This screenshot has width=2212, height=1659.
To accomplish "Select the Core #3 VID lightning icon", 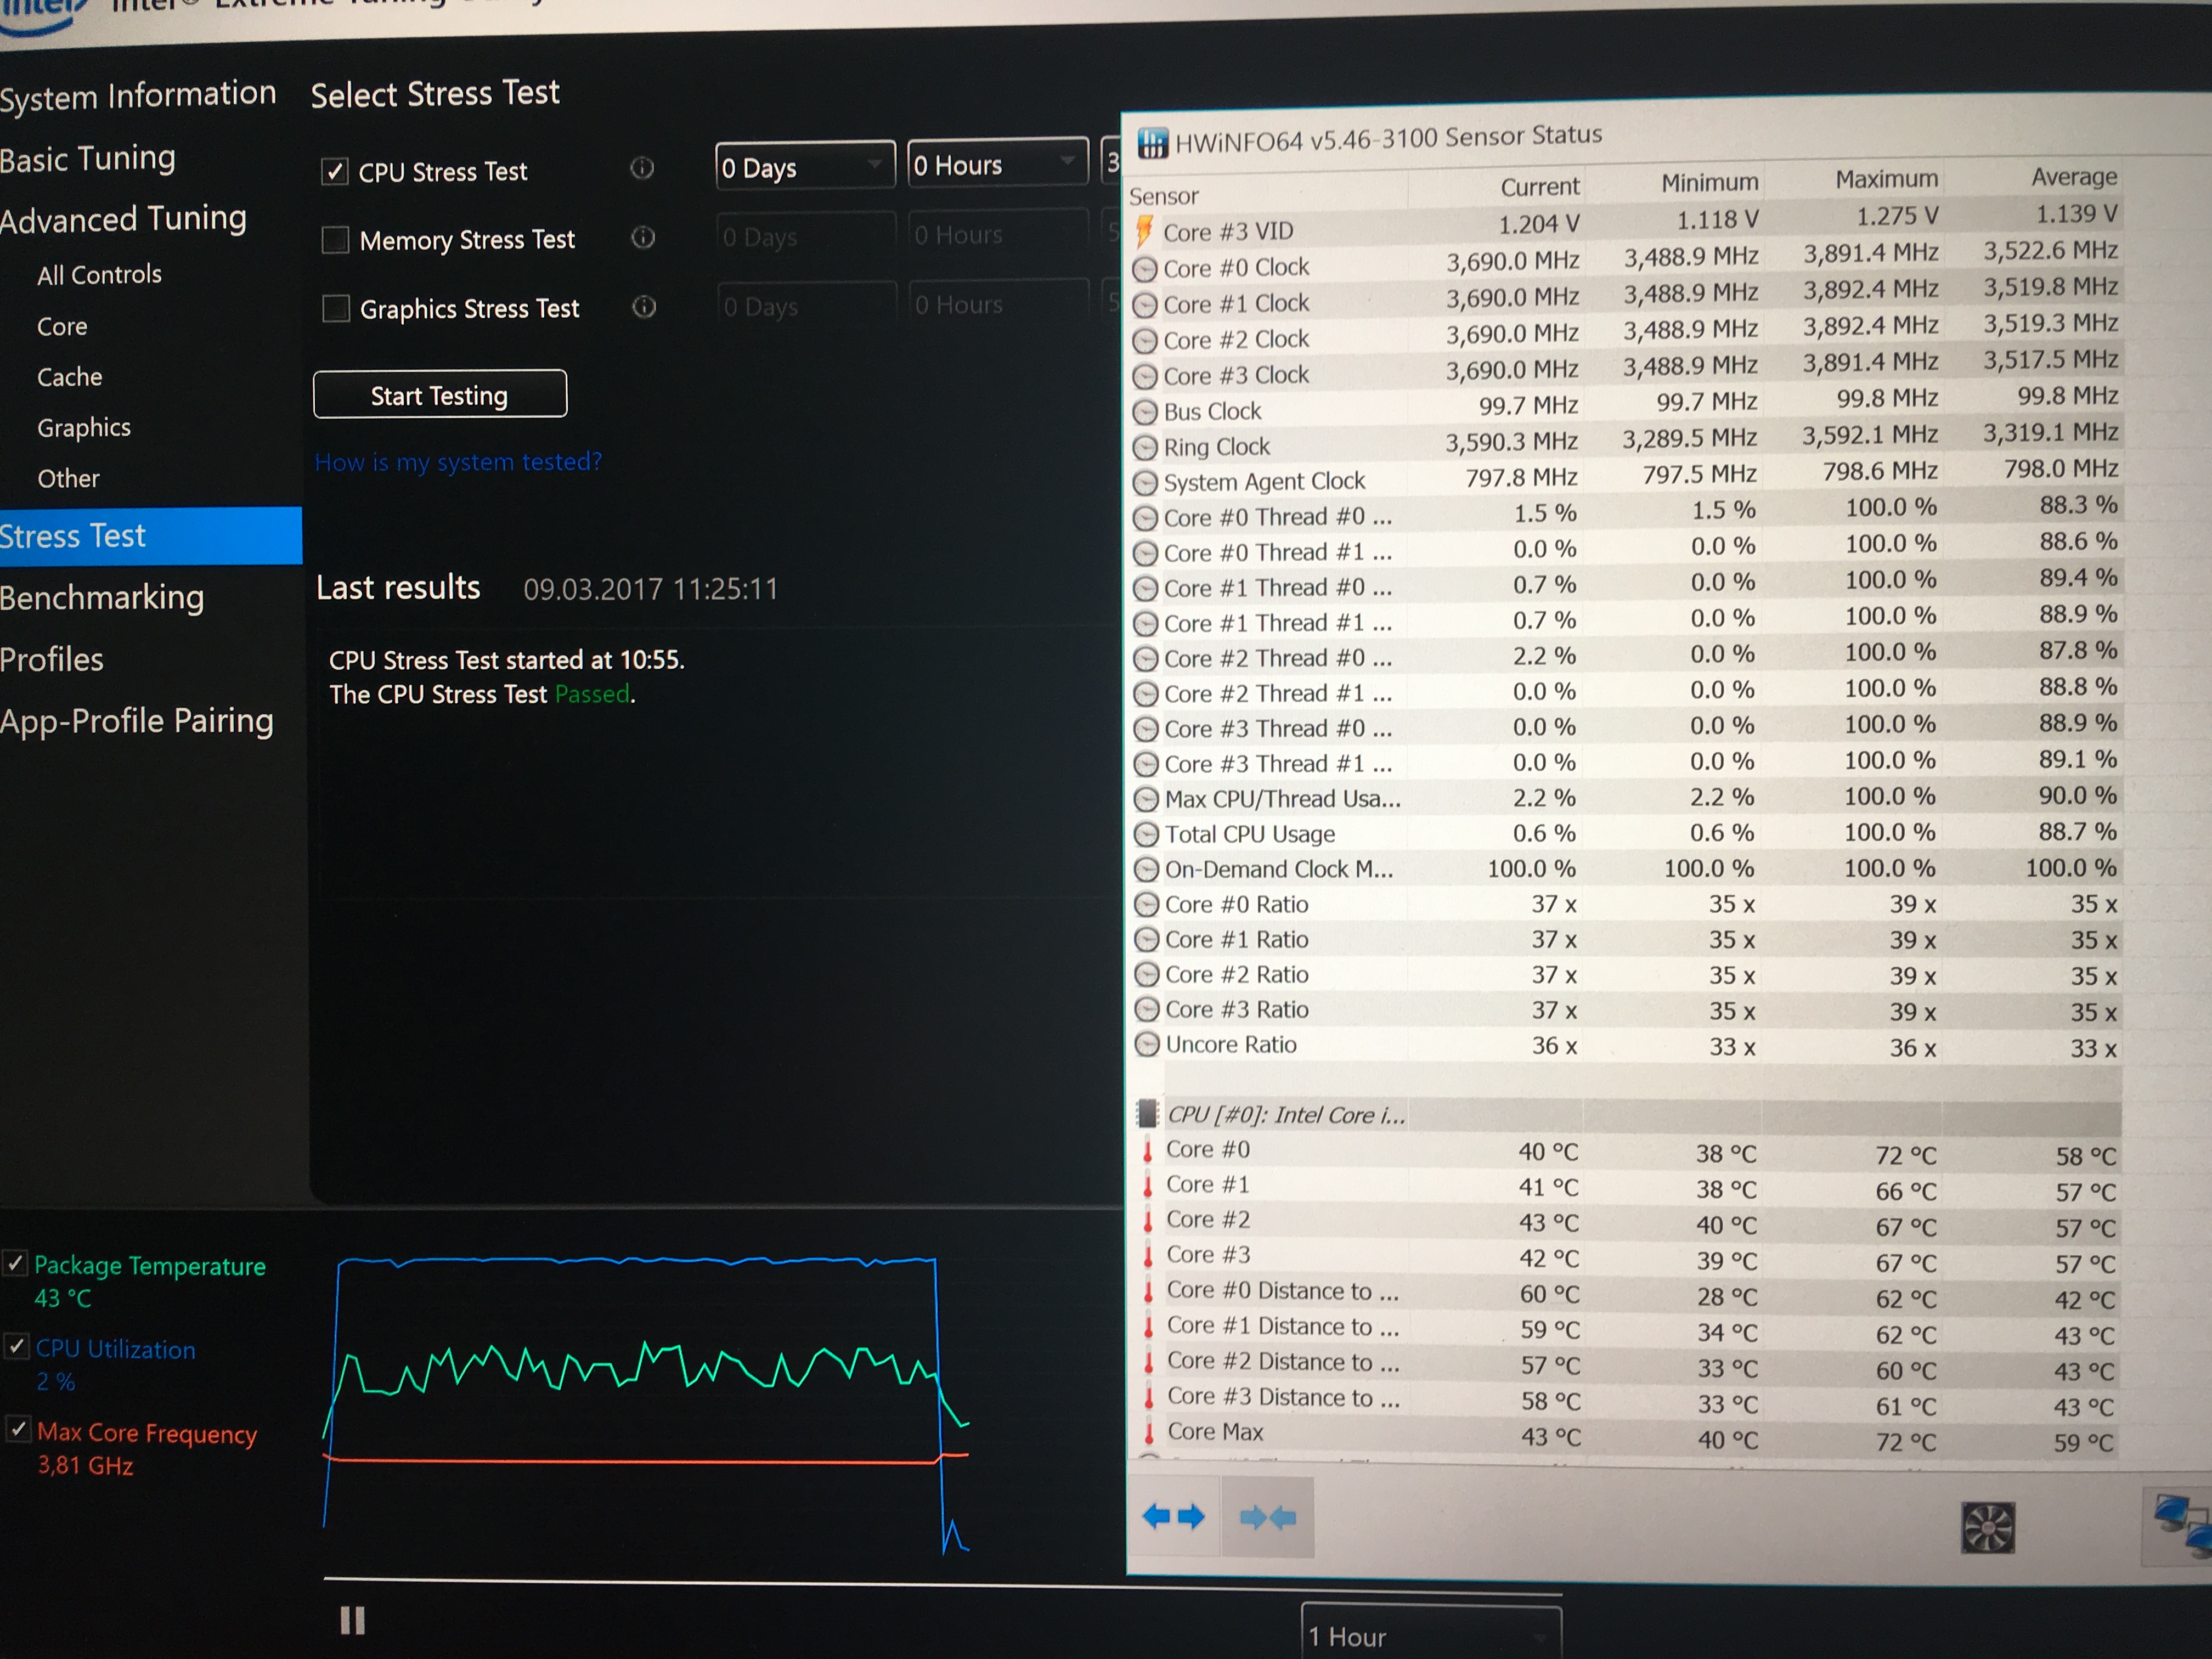I will tap(1144, 231).
